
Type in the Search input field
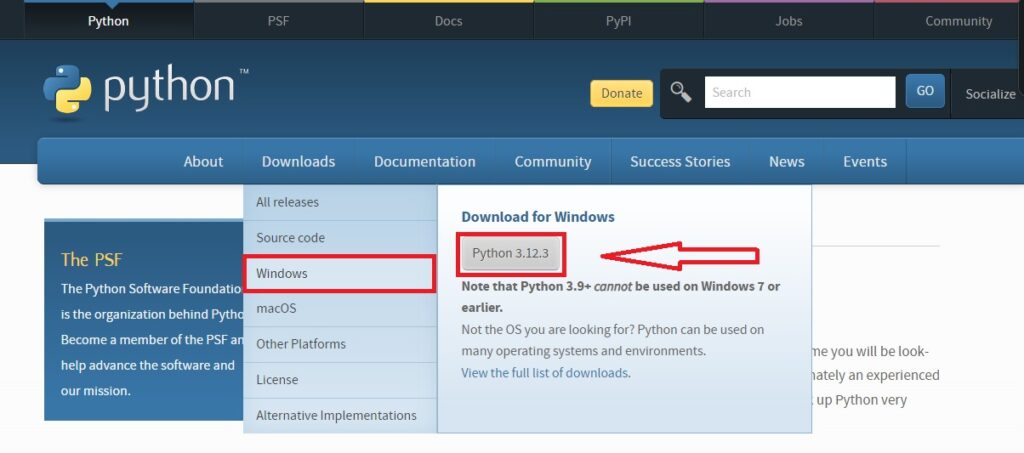point(799,93)
